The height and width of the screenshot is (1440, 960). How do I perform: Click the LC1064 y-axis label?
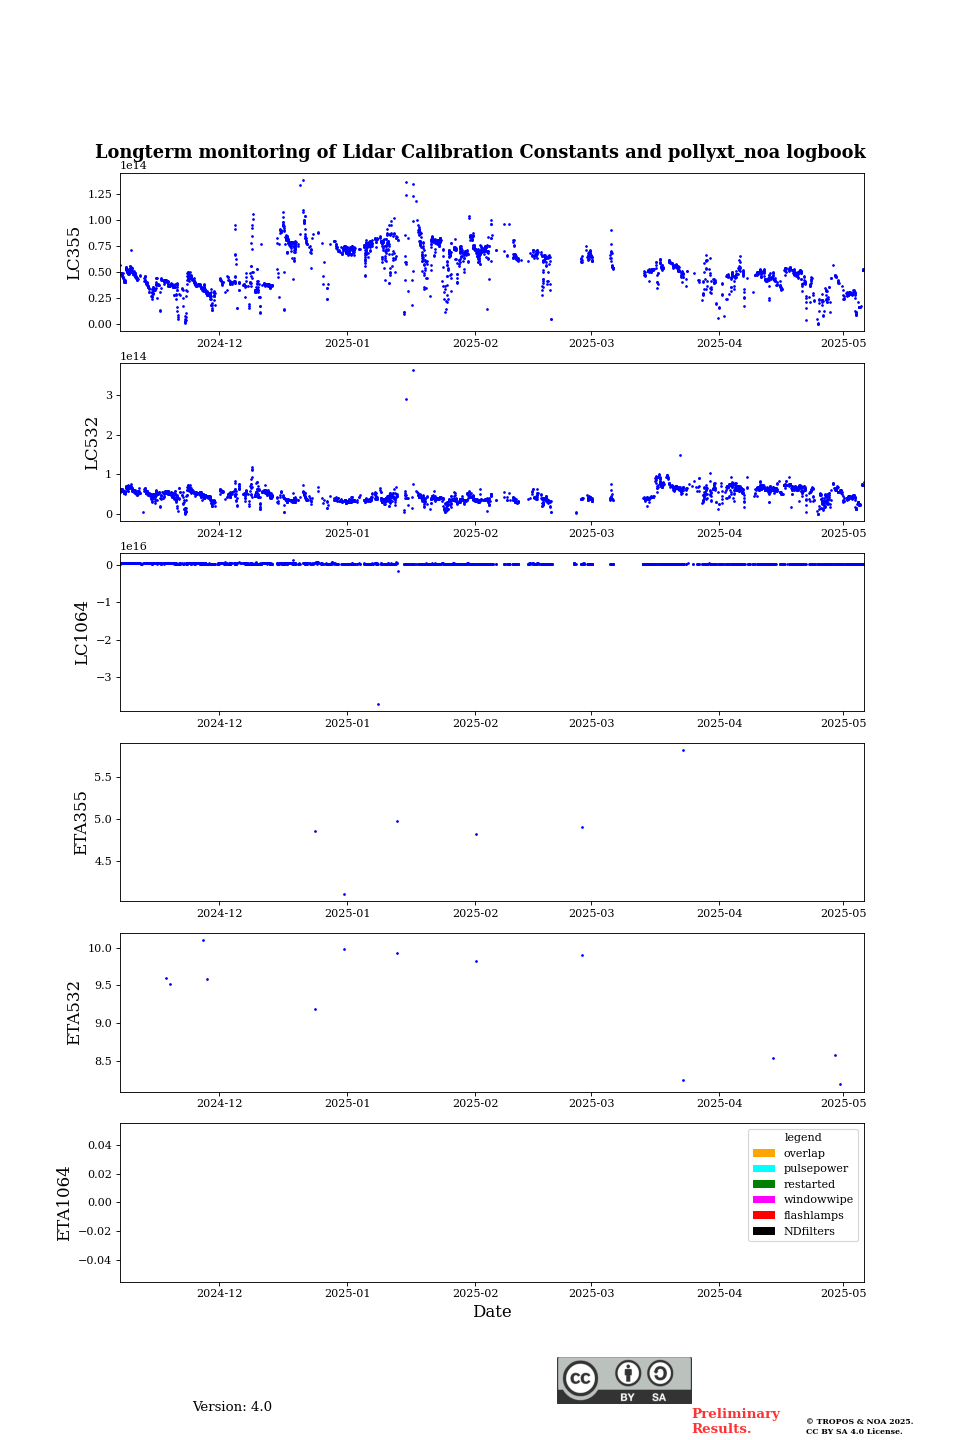coord(82,633)
